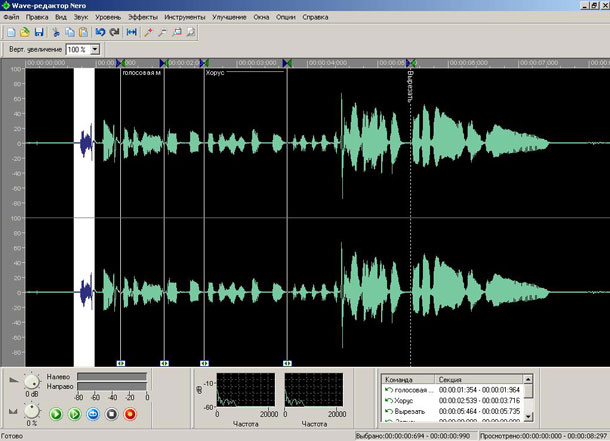Image resolution: width=610 pixels, height=441 pixels.
Task: Open the Верт. увеличение dropdown arrow
Action: coord(95,49)
